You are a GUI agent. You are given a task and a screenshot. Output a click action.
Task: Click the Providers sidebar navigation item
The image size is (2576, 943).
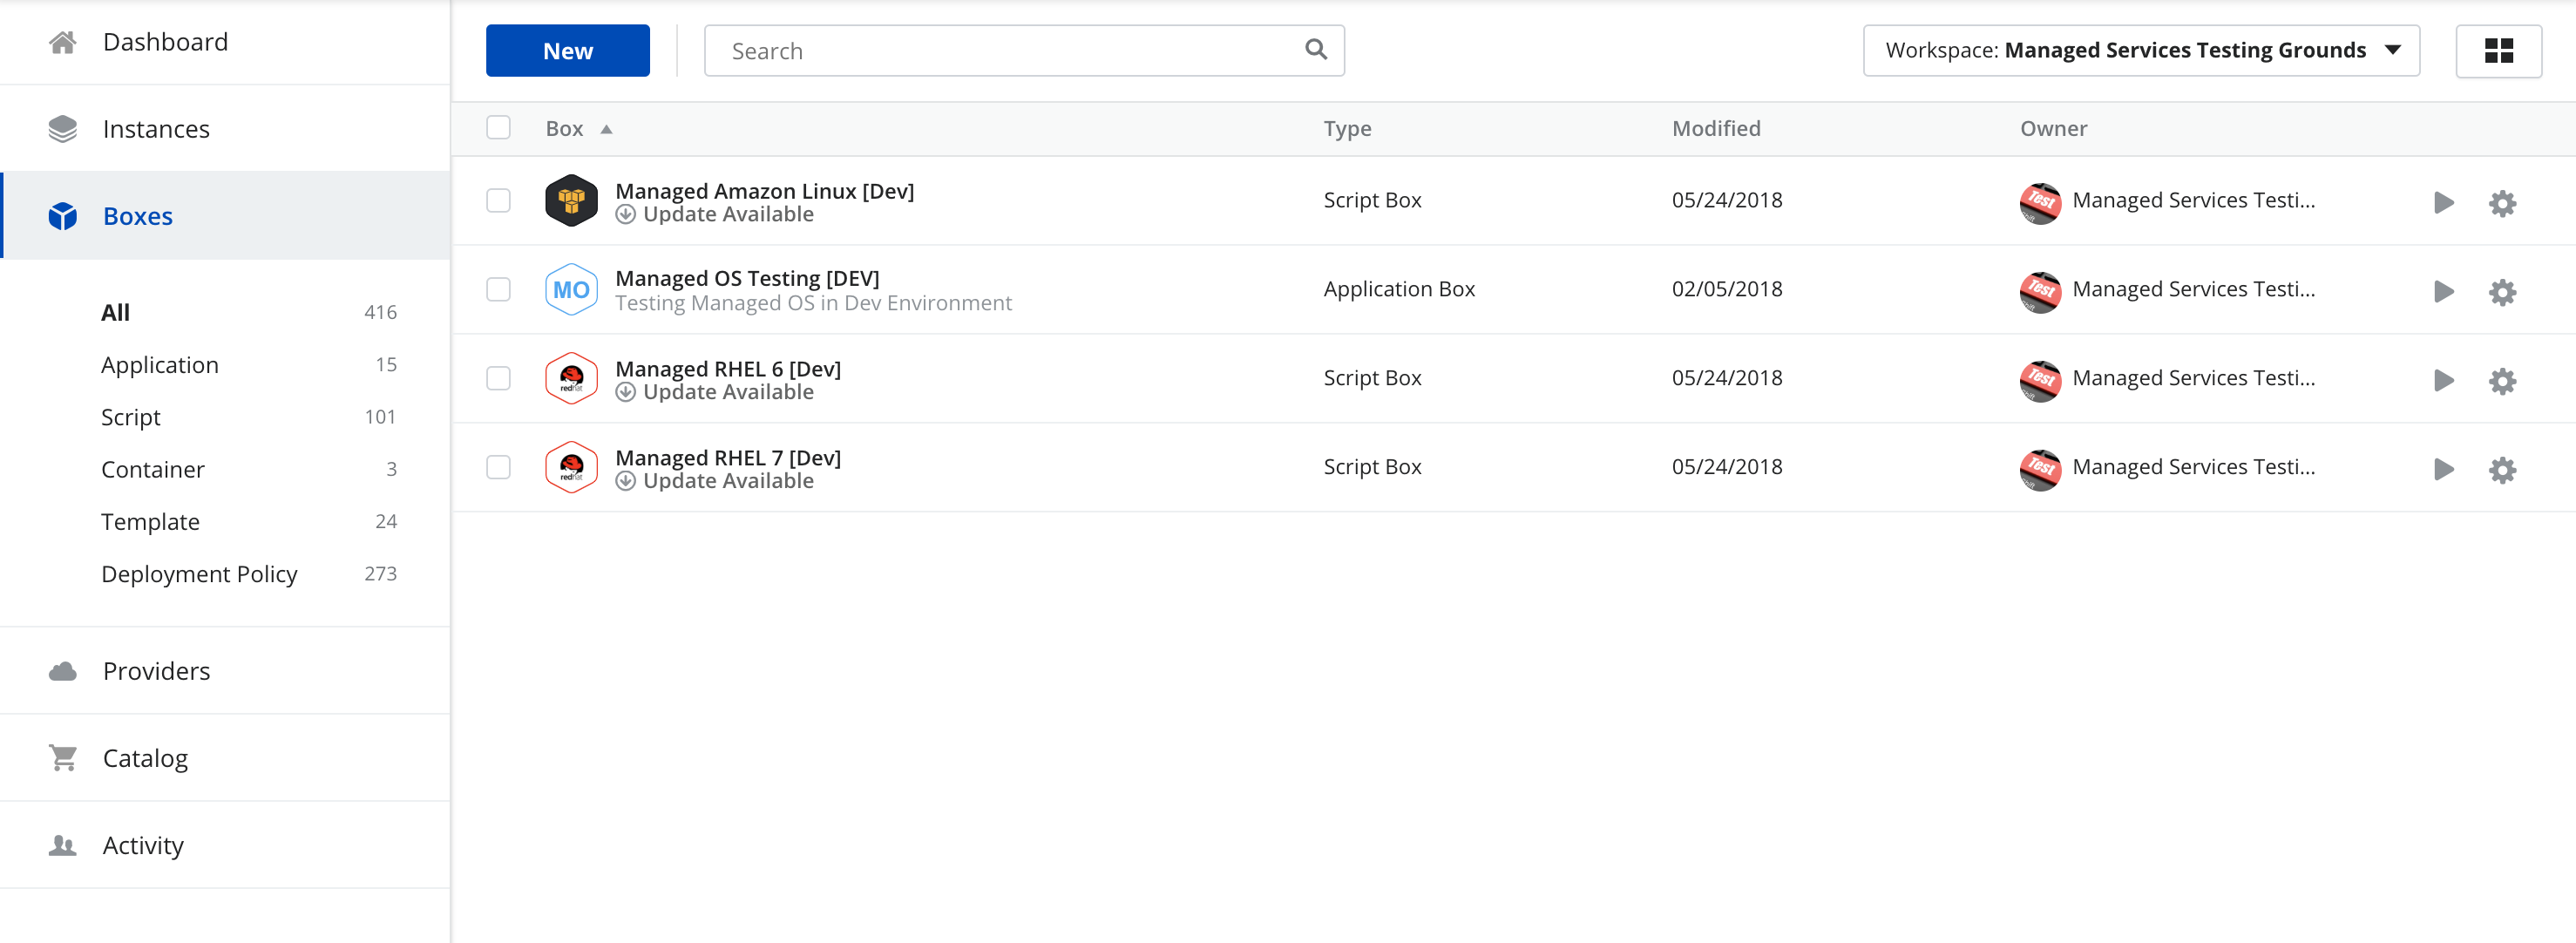156,670
